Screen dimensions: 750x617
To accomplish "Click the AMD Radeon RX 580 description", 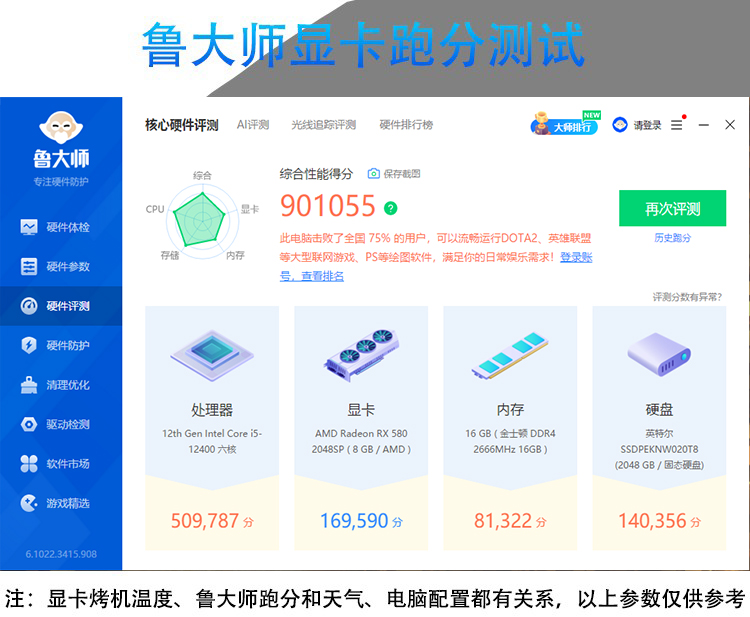I will (361, 441).
